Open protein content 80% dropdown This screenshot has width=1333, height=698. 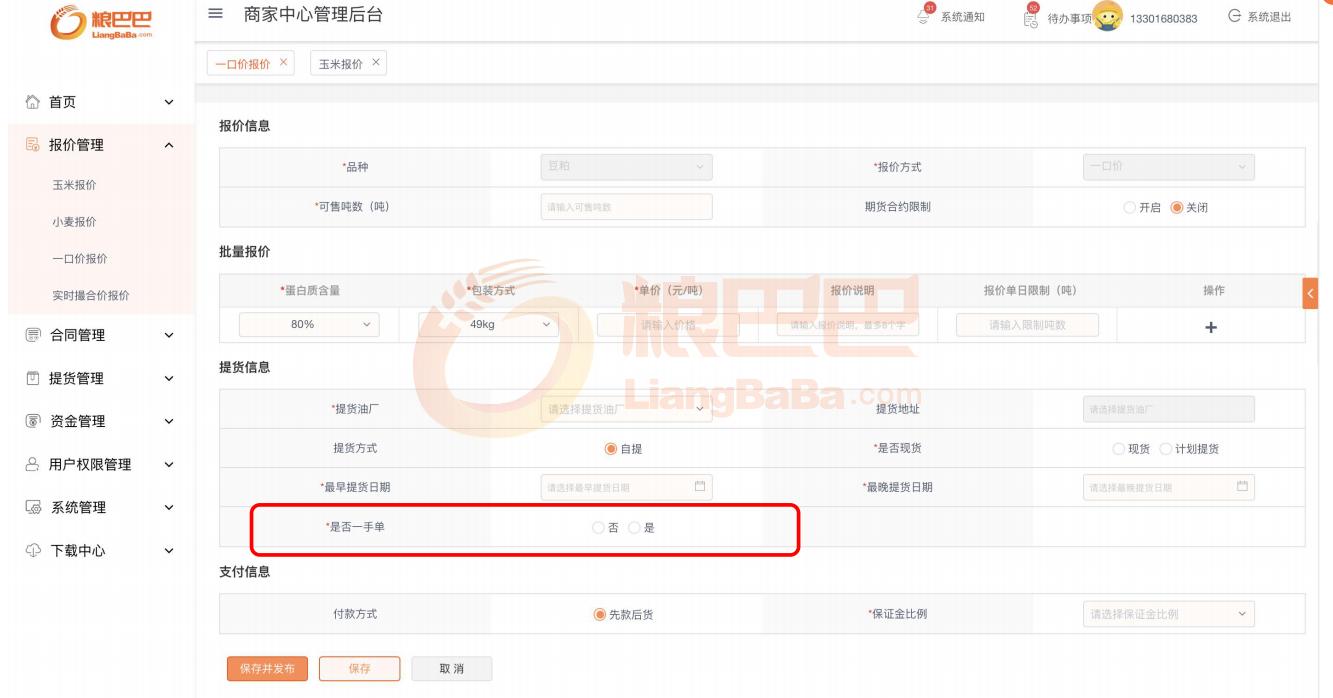tap(310, 325)
